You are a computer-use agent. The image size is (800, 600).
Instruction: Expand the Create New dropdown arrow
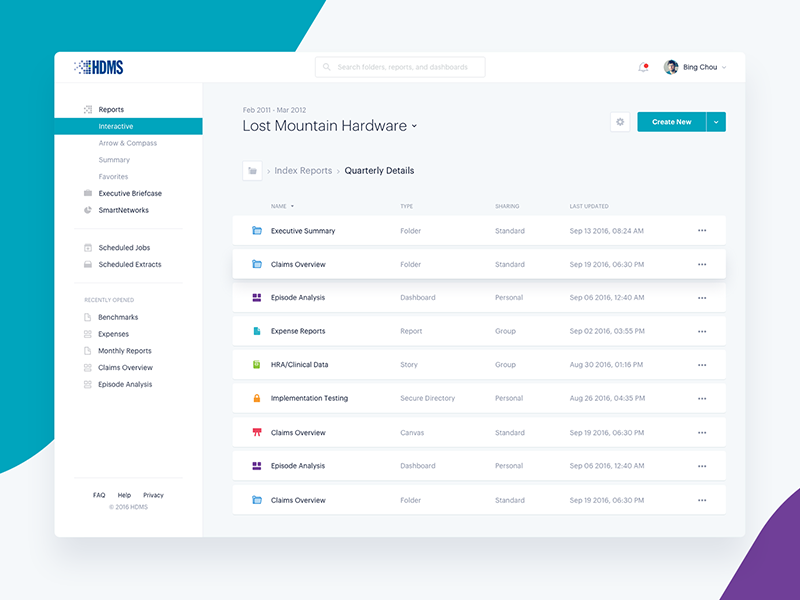click(716, 122)
